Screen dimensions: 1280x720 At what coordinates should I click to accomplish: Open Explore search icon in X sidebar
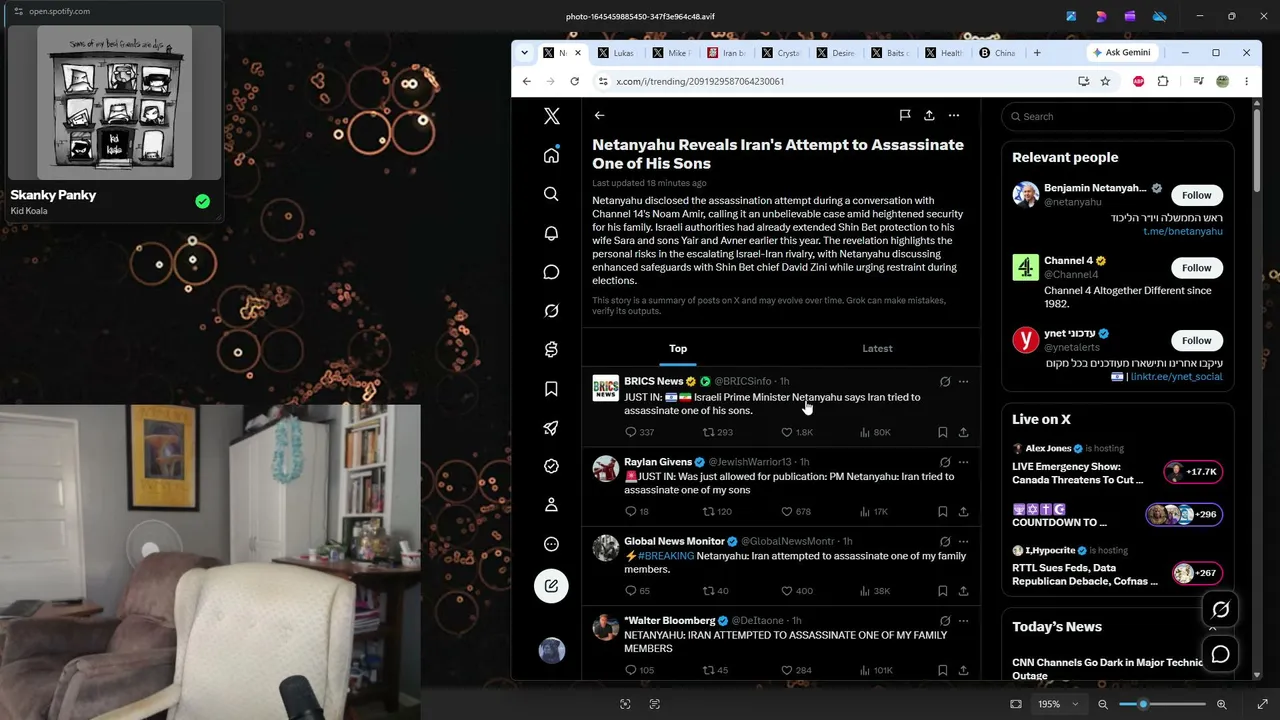(551, 194)
